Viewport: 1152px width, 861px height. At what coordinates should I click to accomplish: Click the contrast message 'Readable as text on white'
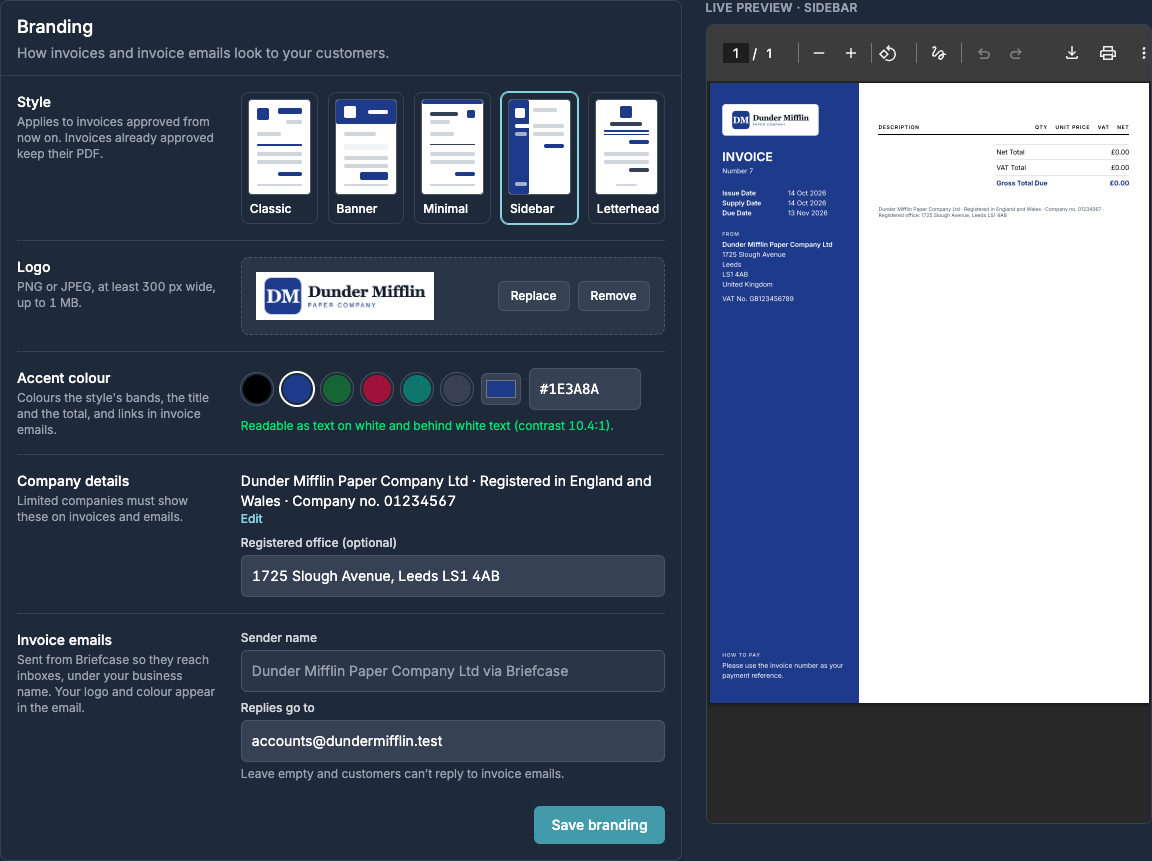tap(427, 426)
